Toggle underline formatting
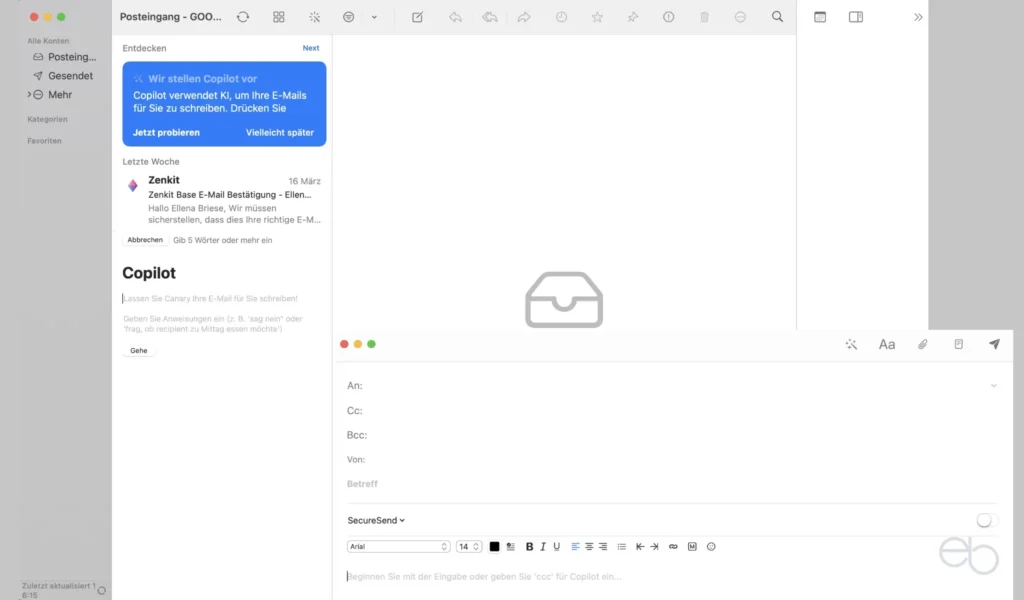Screen dimensions: 1024x600 556,546
